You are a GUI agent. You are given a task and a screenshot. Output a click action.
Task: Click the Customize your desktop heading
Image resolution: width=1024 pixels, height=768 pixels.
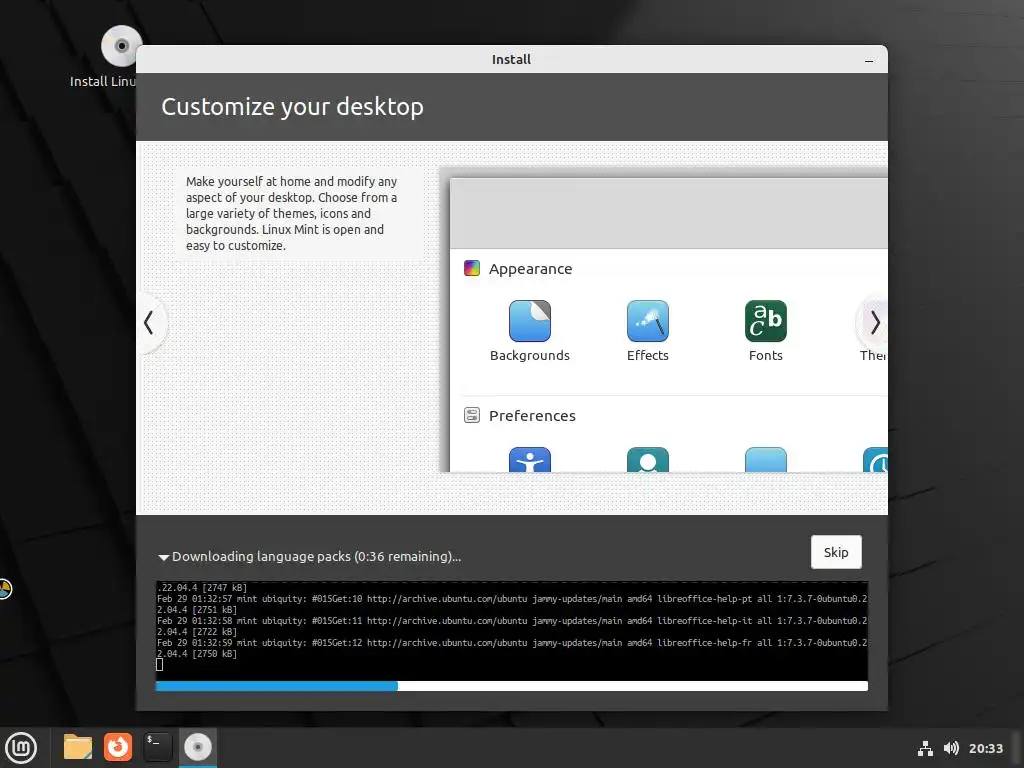click(292, 106)
